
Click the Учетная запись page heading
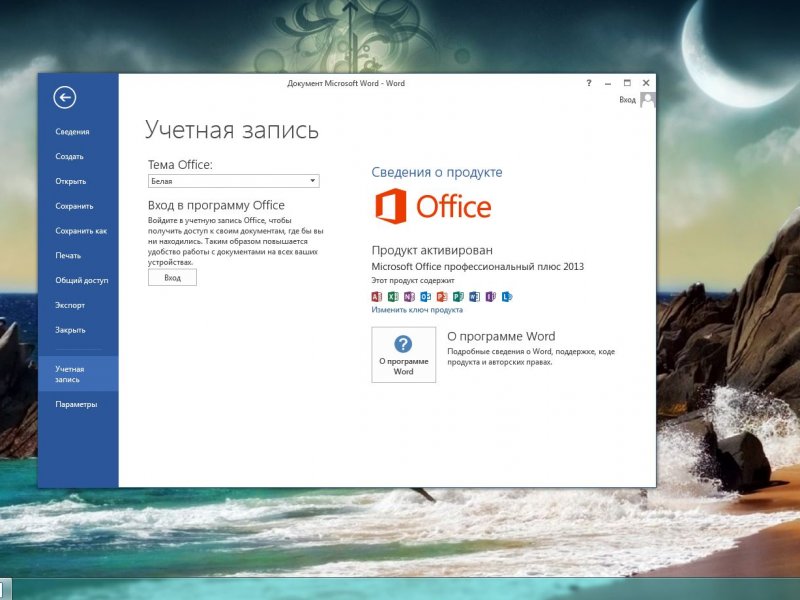click(x=232, y=130)
